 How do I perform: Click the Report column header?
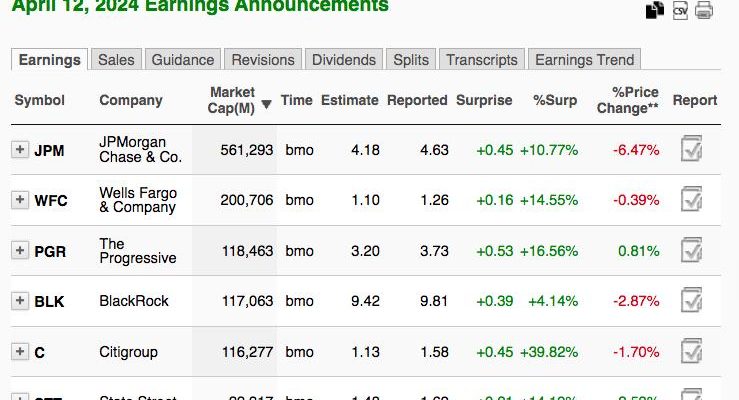pos(695,100)
